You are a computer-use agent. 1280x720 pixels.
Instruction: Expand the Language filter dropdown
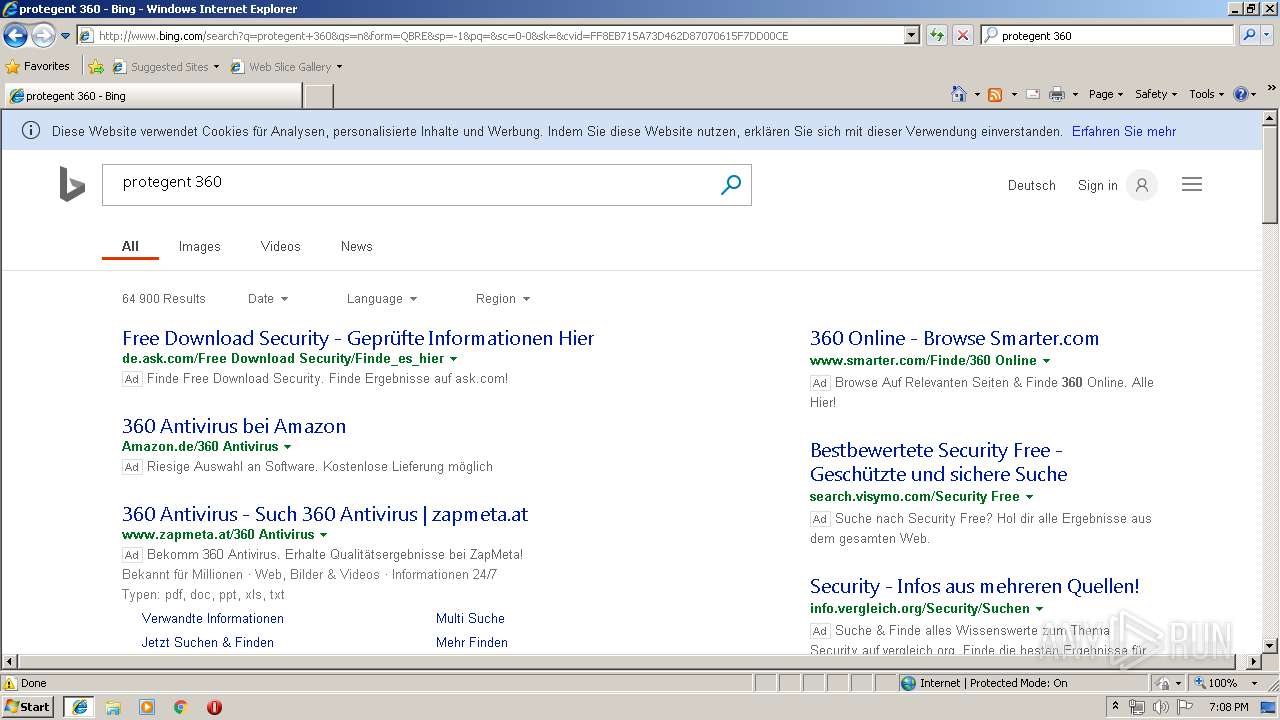382,299
